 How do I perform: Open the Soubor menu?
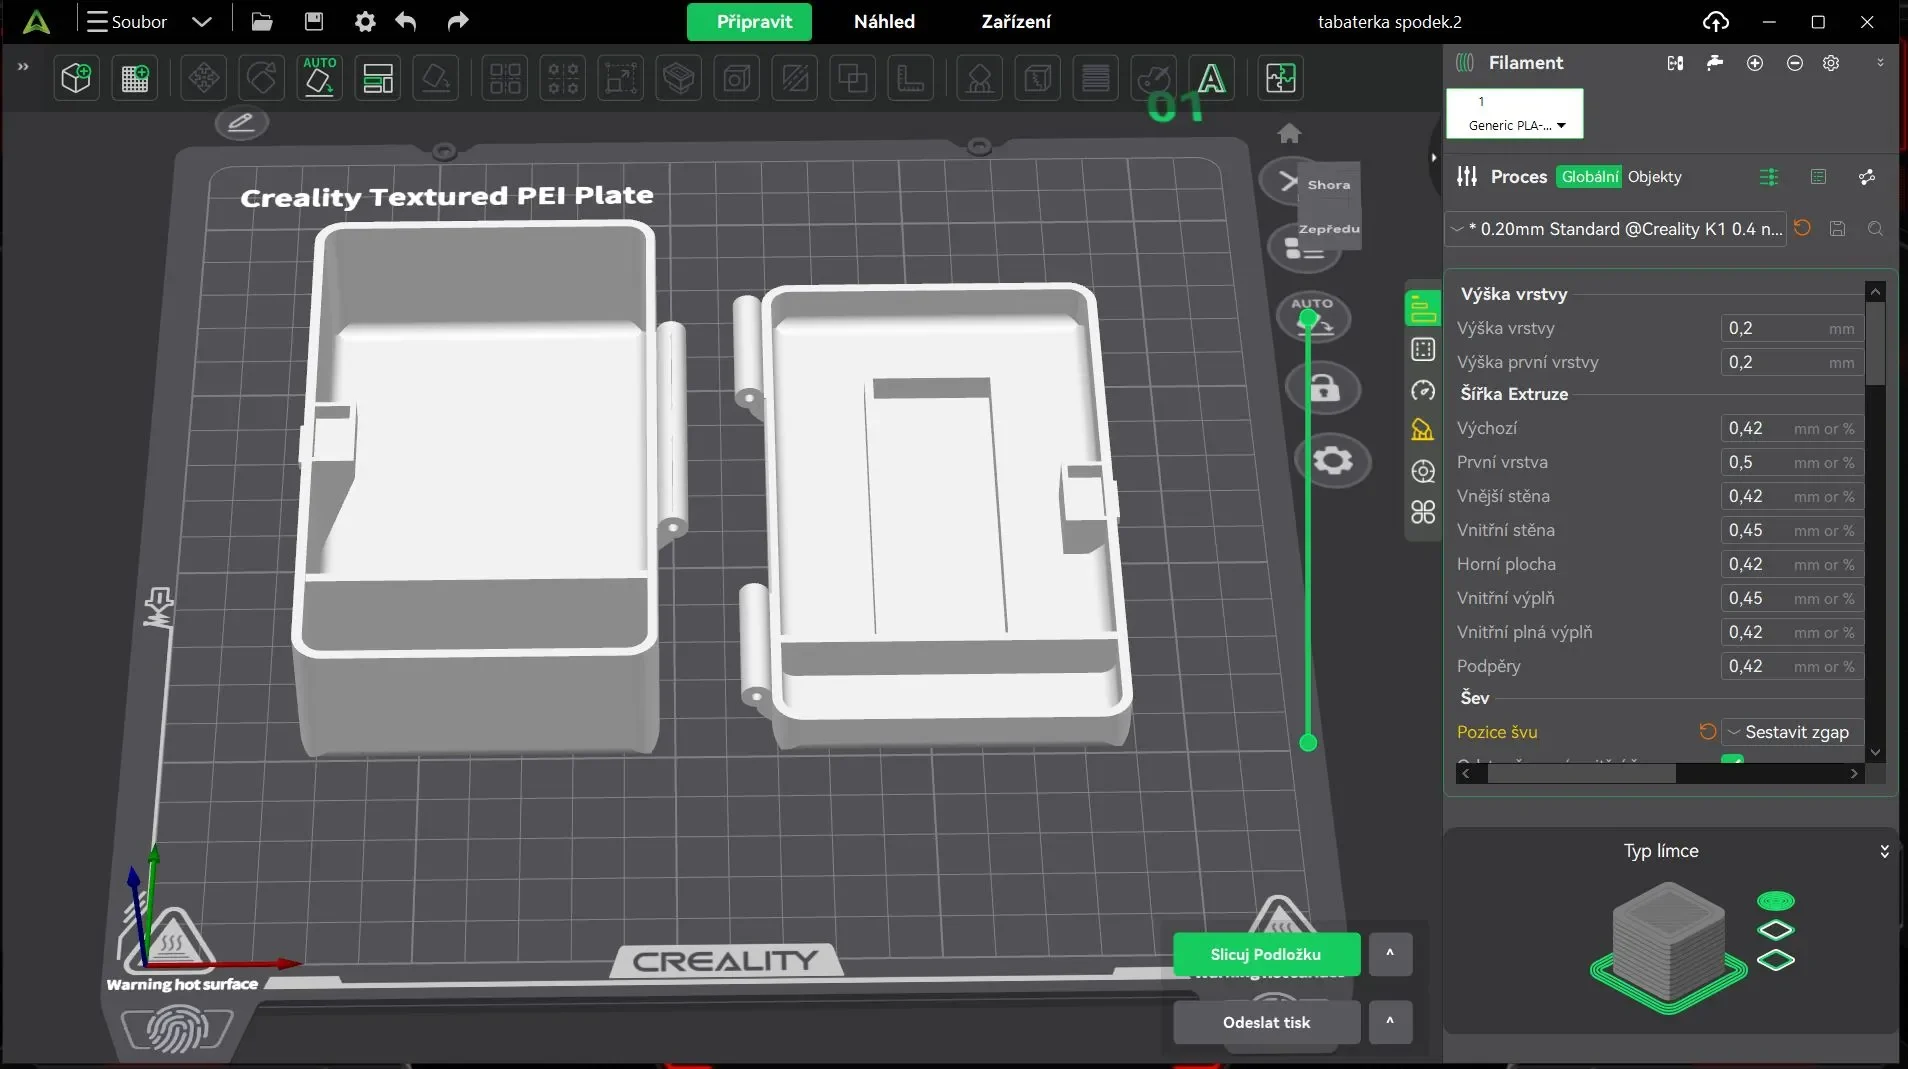coord(127,22)
